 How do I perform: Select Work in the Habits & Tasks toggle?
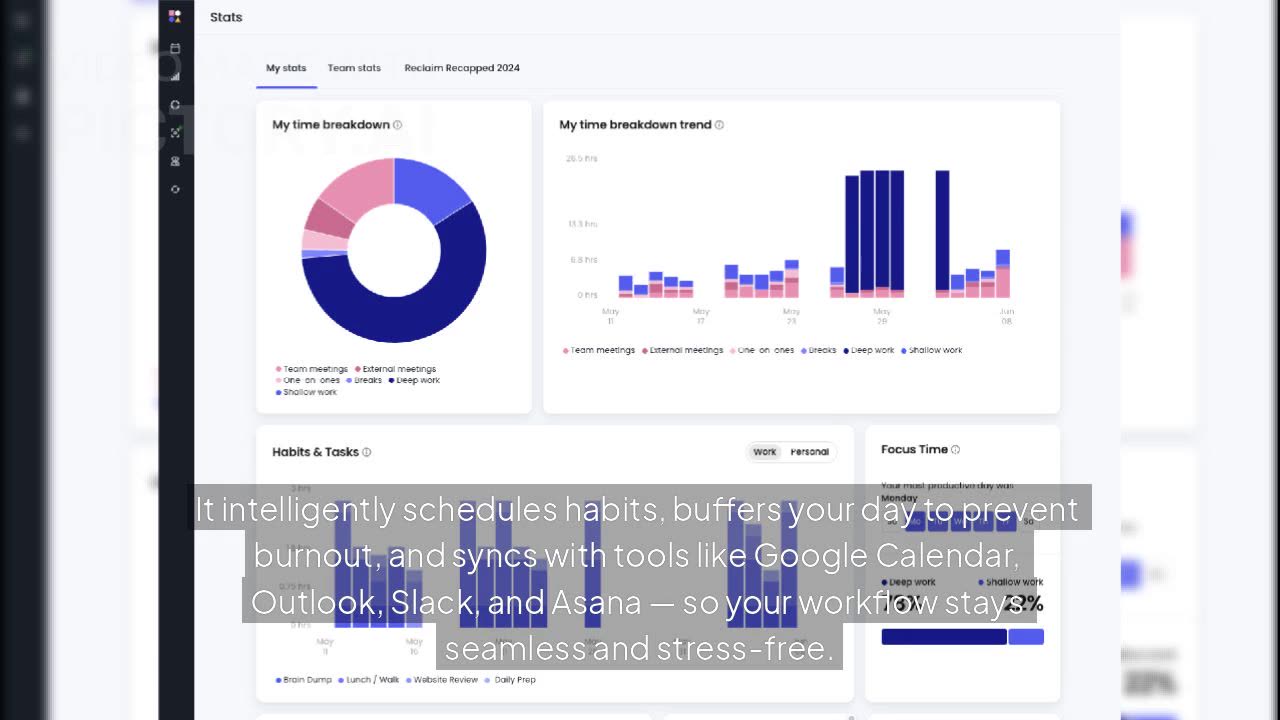765,452
